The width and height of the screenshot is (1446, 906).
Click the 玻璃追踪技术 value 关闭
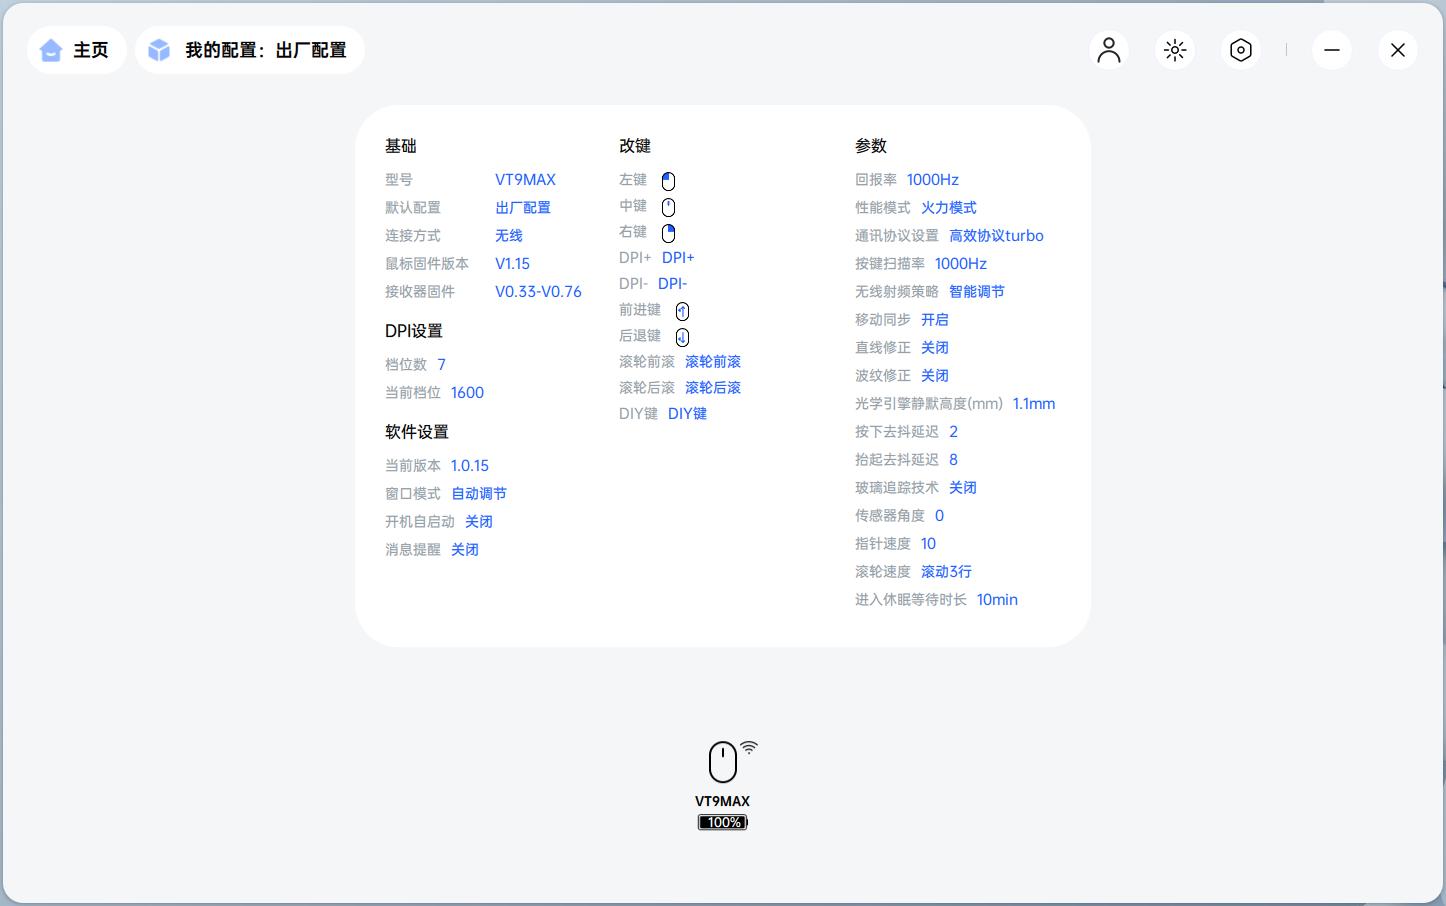click(963, 488)
